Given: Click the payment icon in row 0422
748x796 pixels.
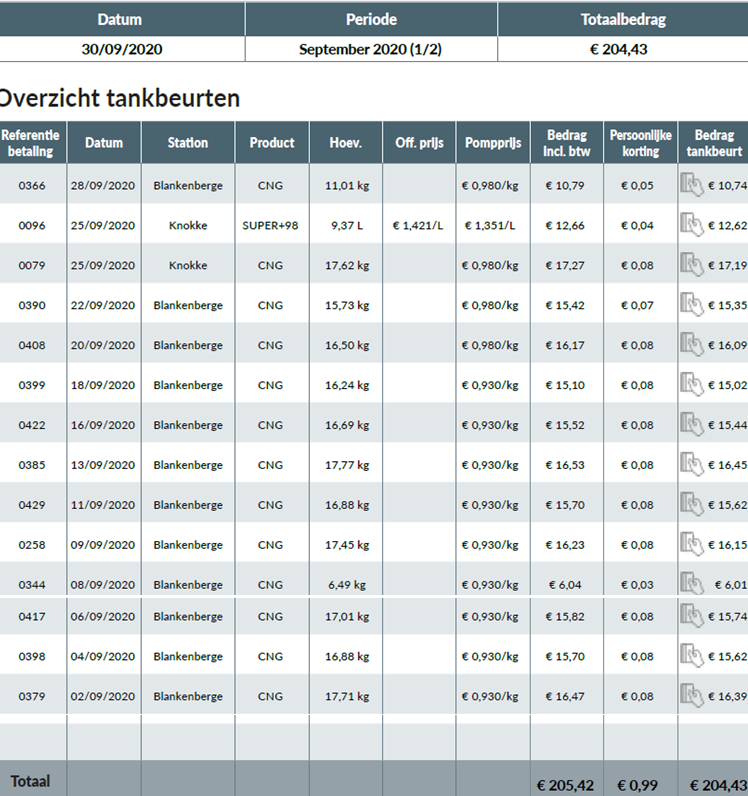Looking at the screenshot, I should (692, 424).
